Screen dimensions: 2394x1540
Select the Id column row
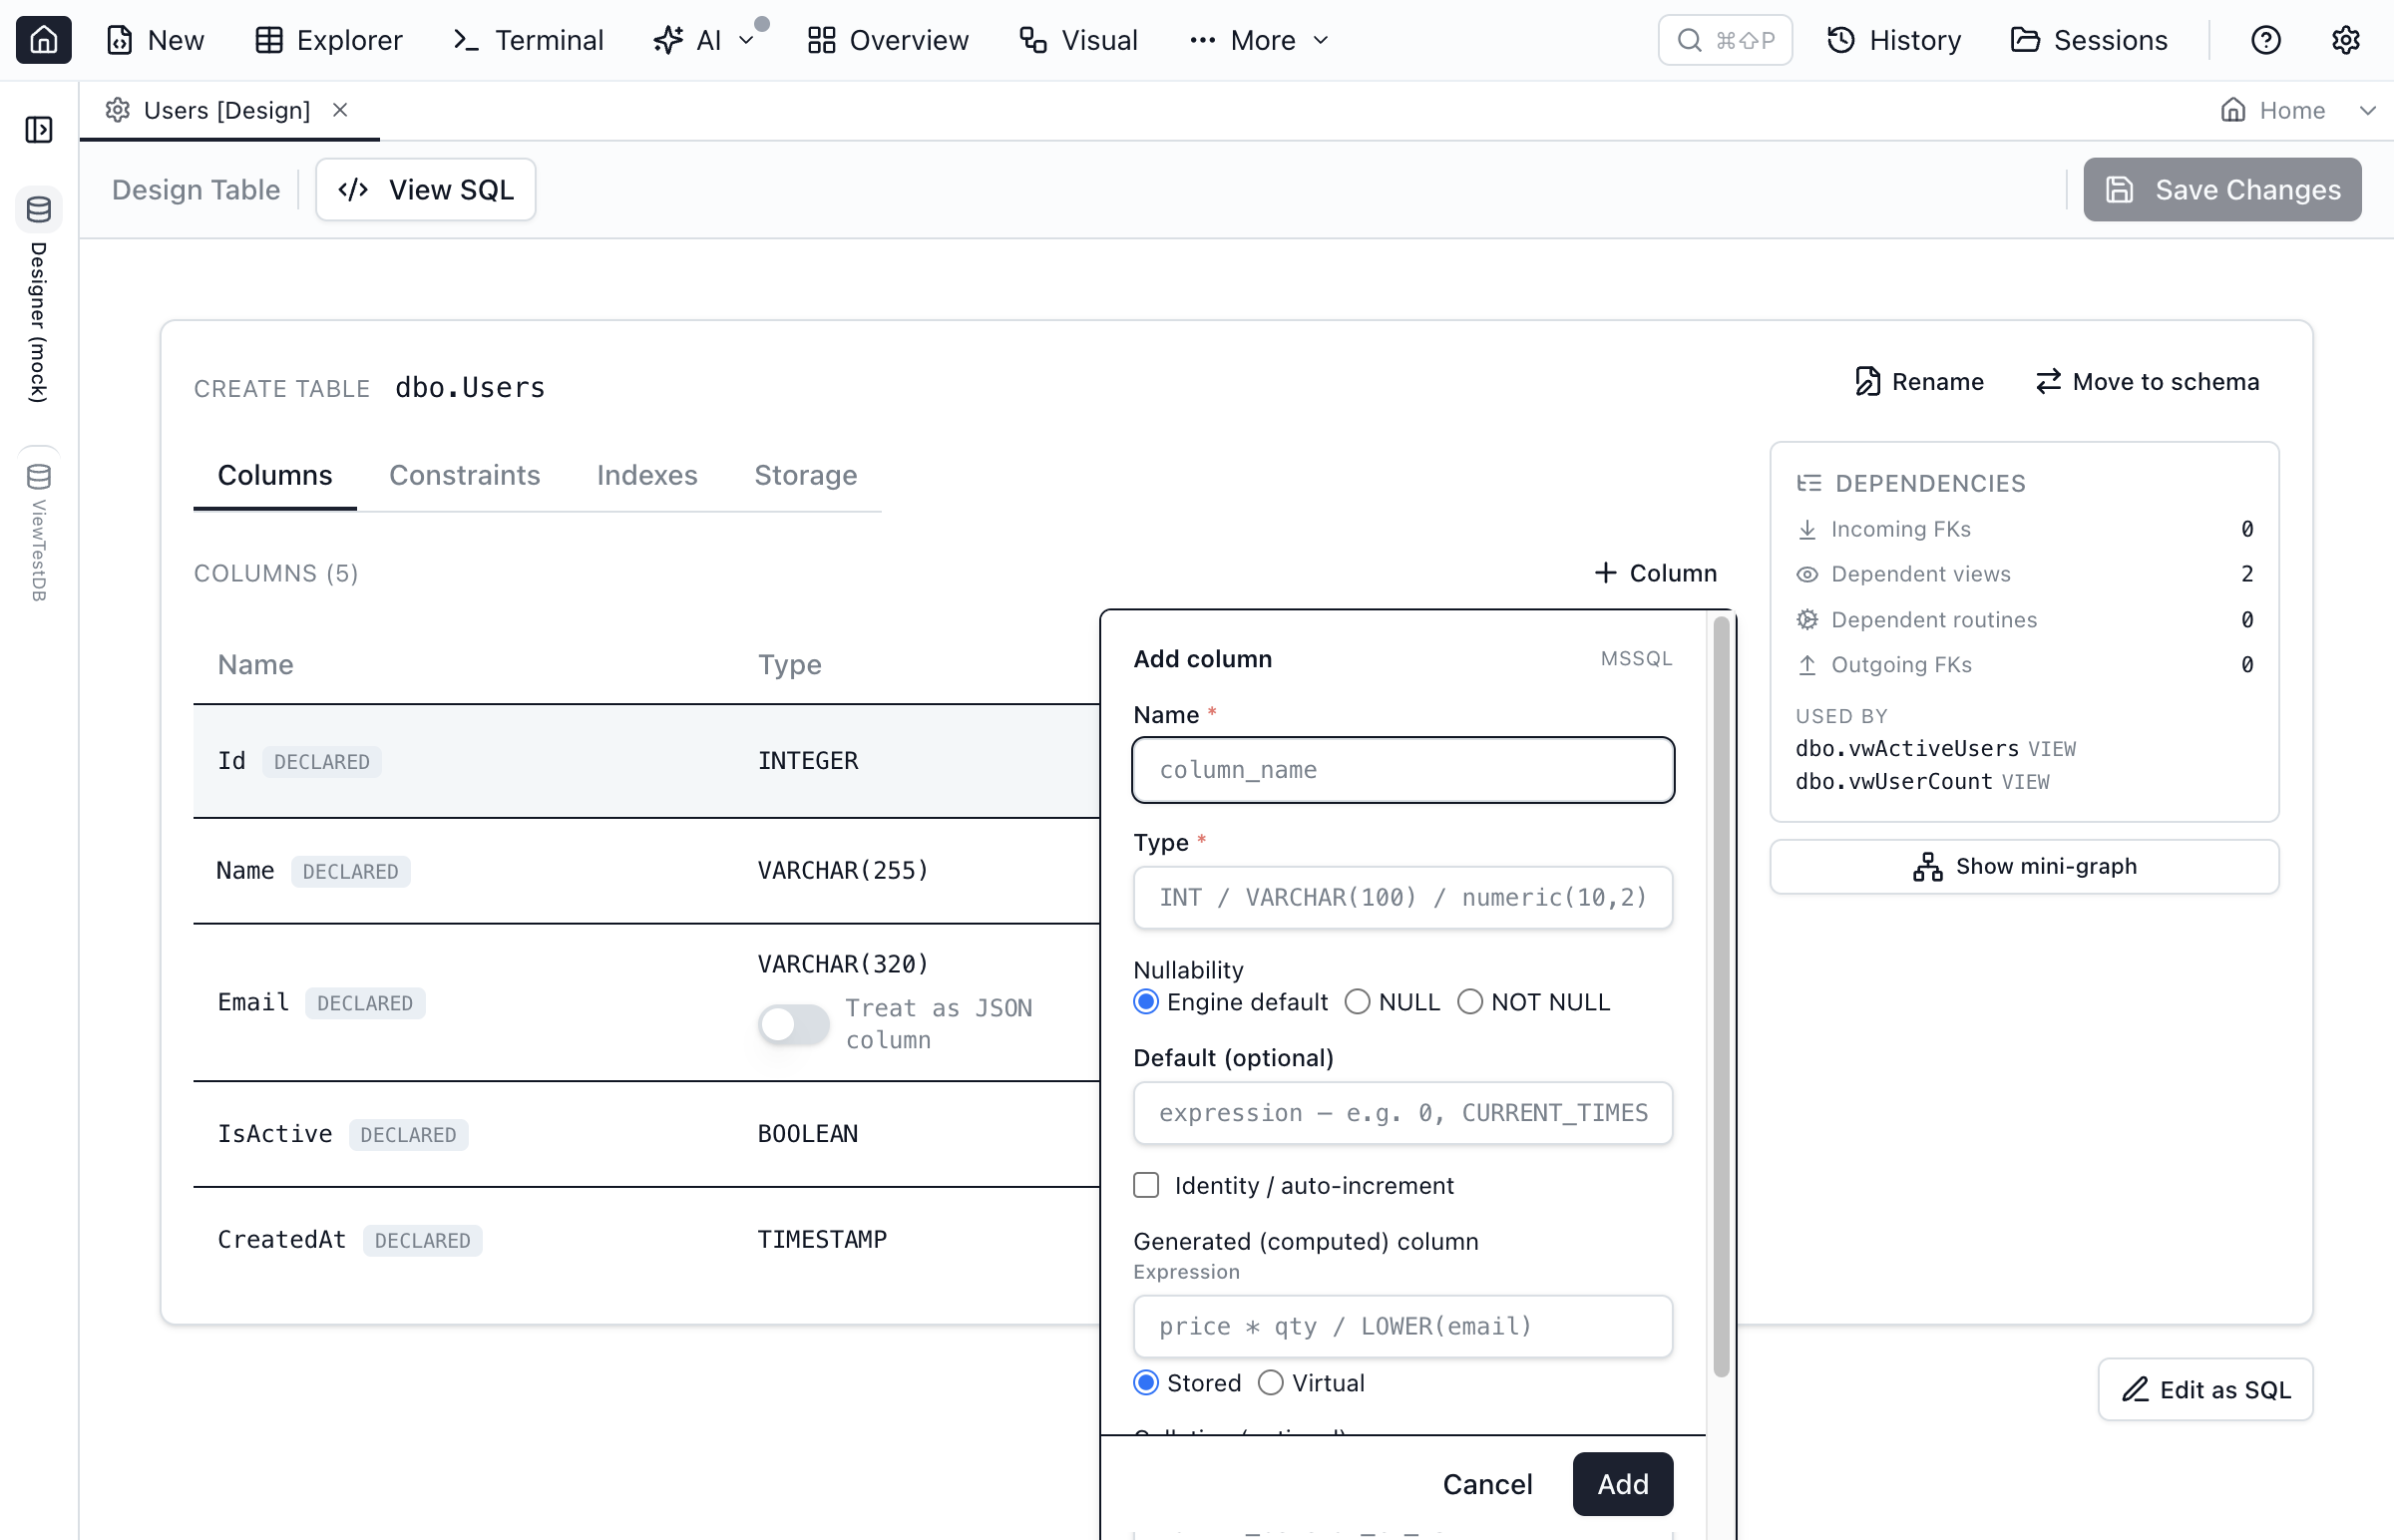[x=646, y=761]
